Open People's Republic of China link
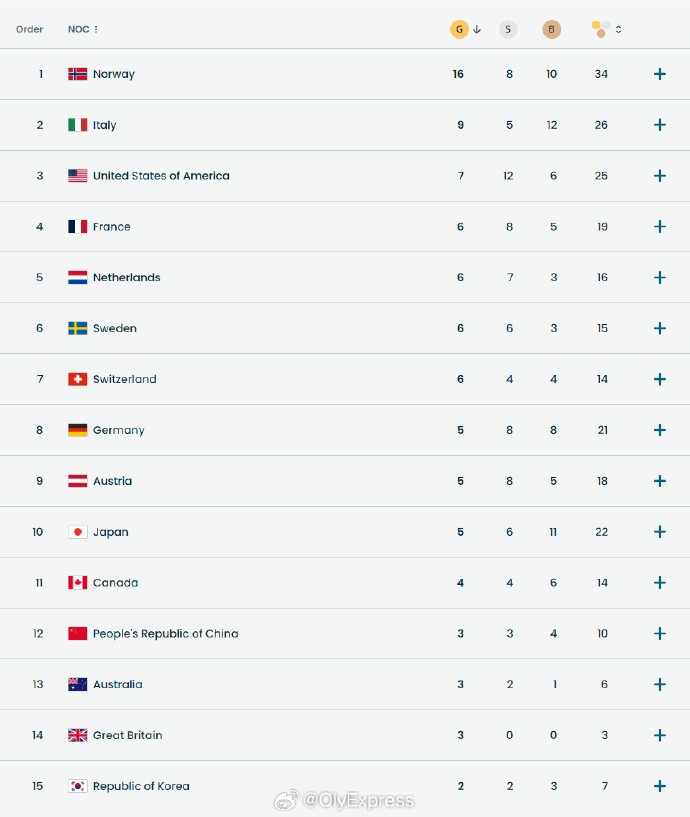 pos(165,634)
